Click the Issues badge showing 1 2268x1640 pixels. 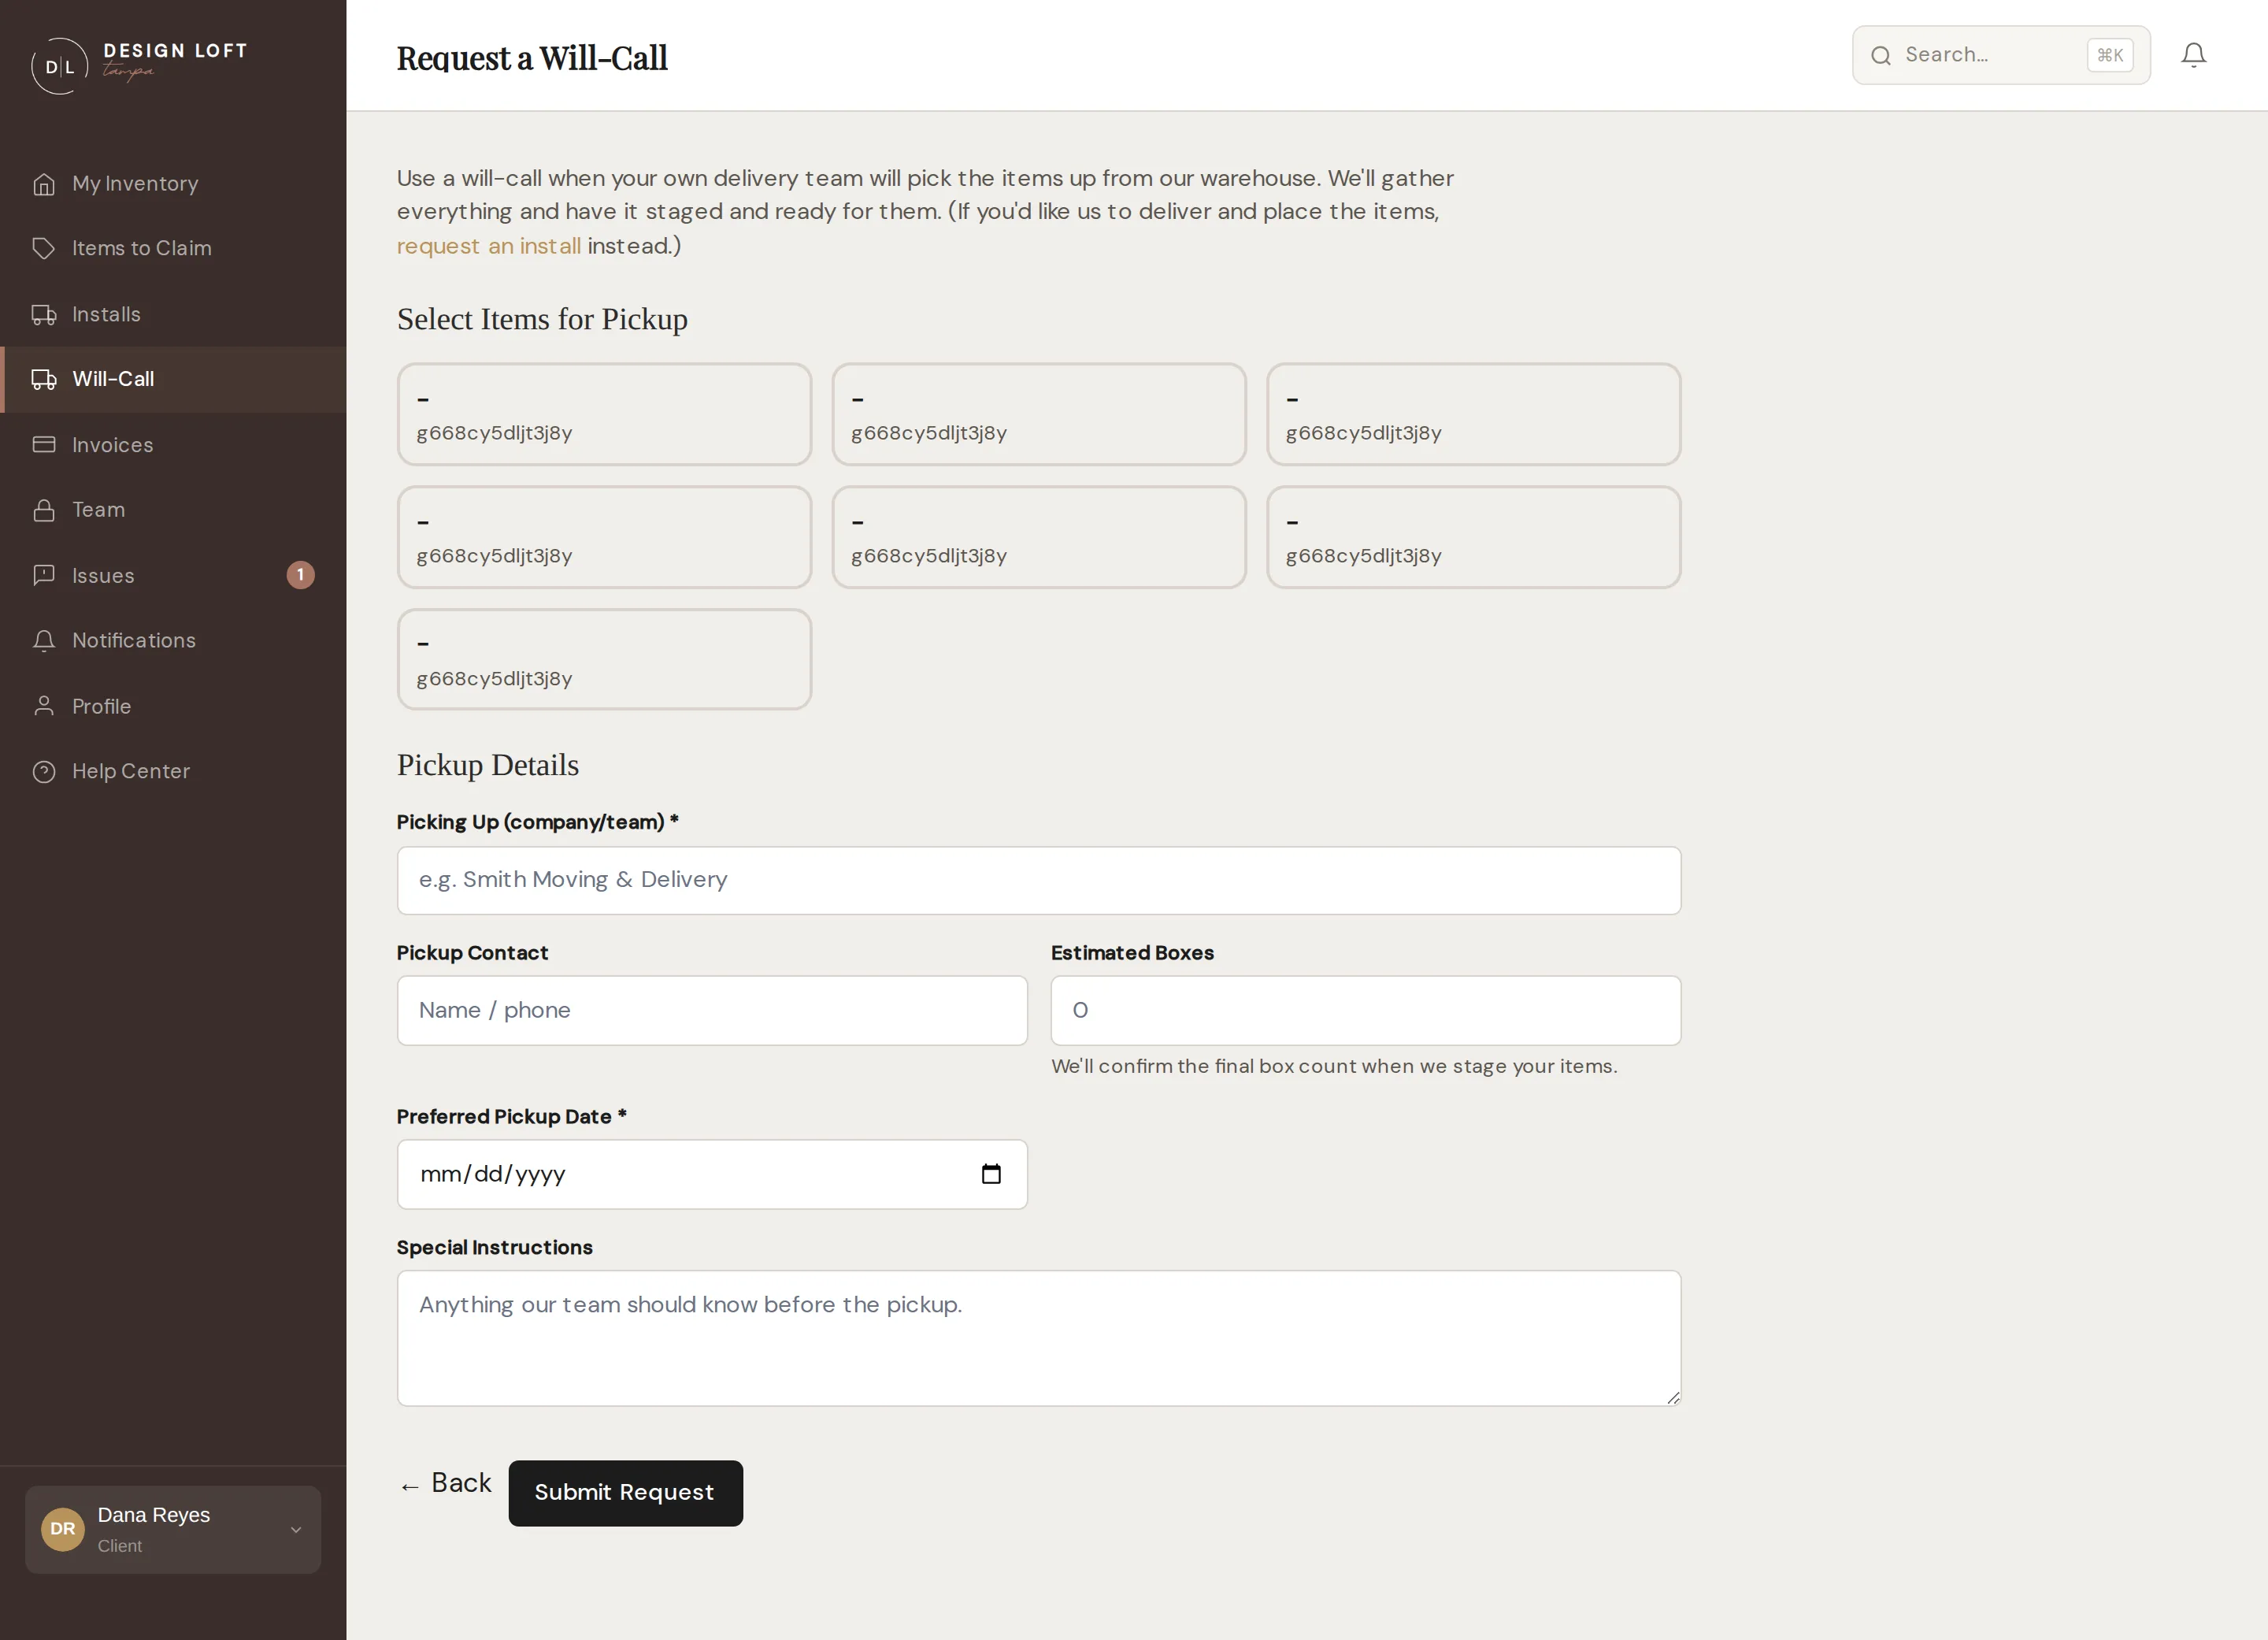pyautogui.click(x=301, y=575)
